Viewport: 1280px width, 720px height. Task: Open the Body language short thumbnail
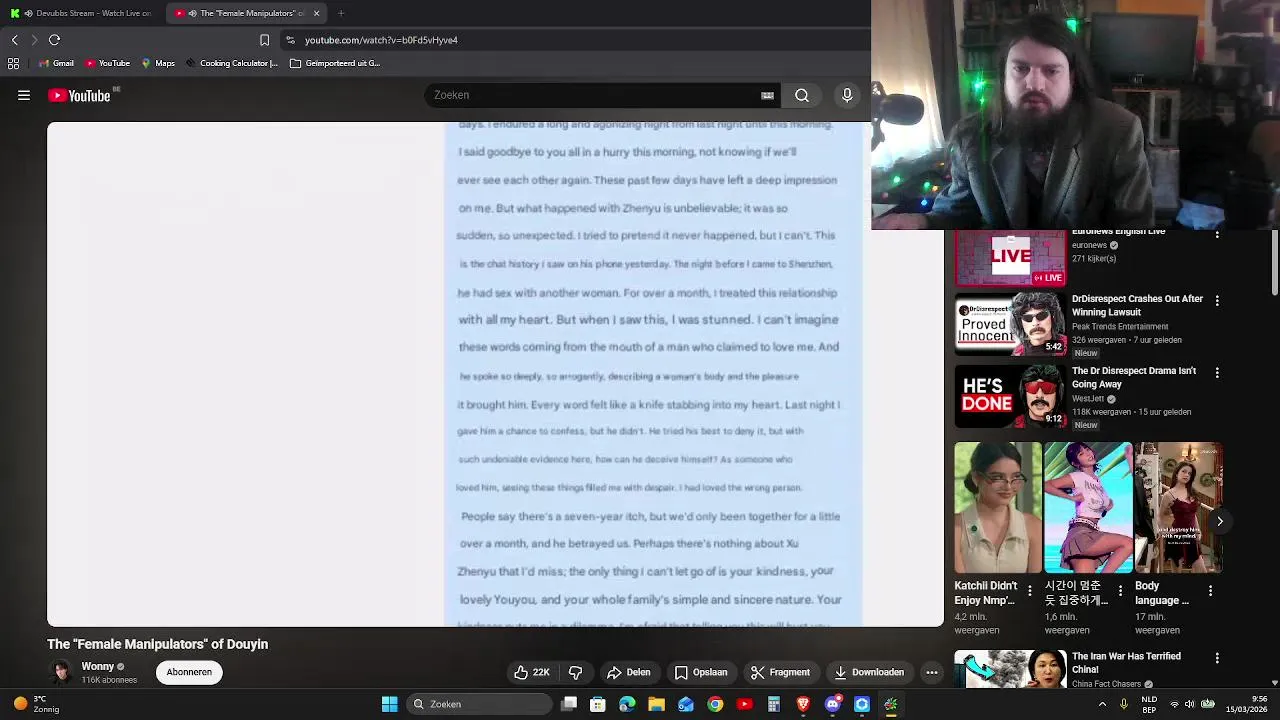(1178, 508)
